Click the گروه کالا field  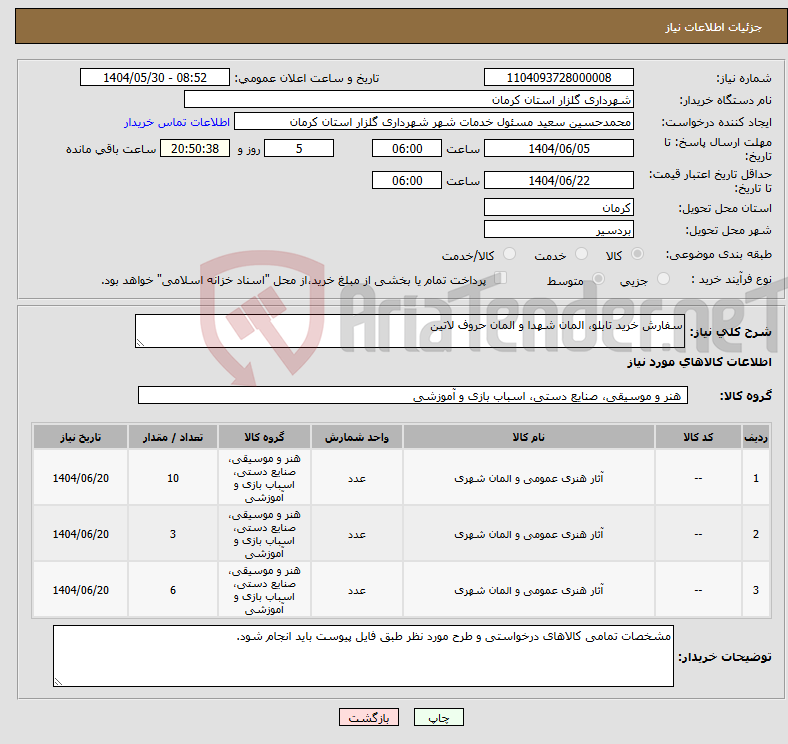(x=413, y=395)
